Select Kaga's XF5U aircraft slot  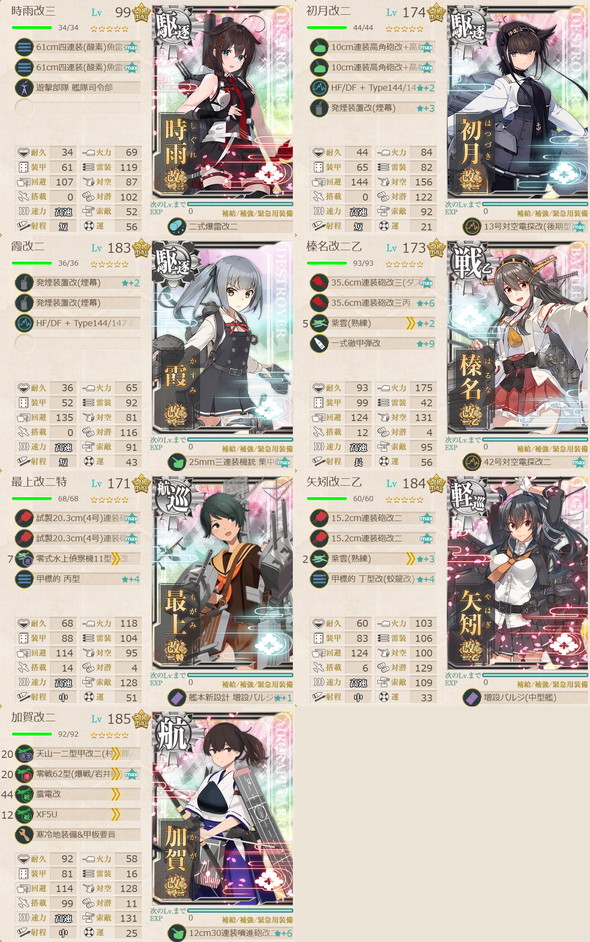[78, 815]
